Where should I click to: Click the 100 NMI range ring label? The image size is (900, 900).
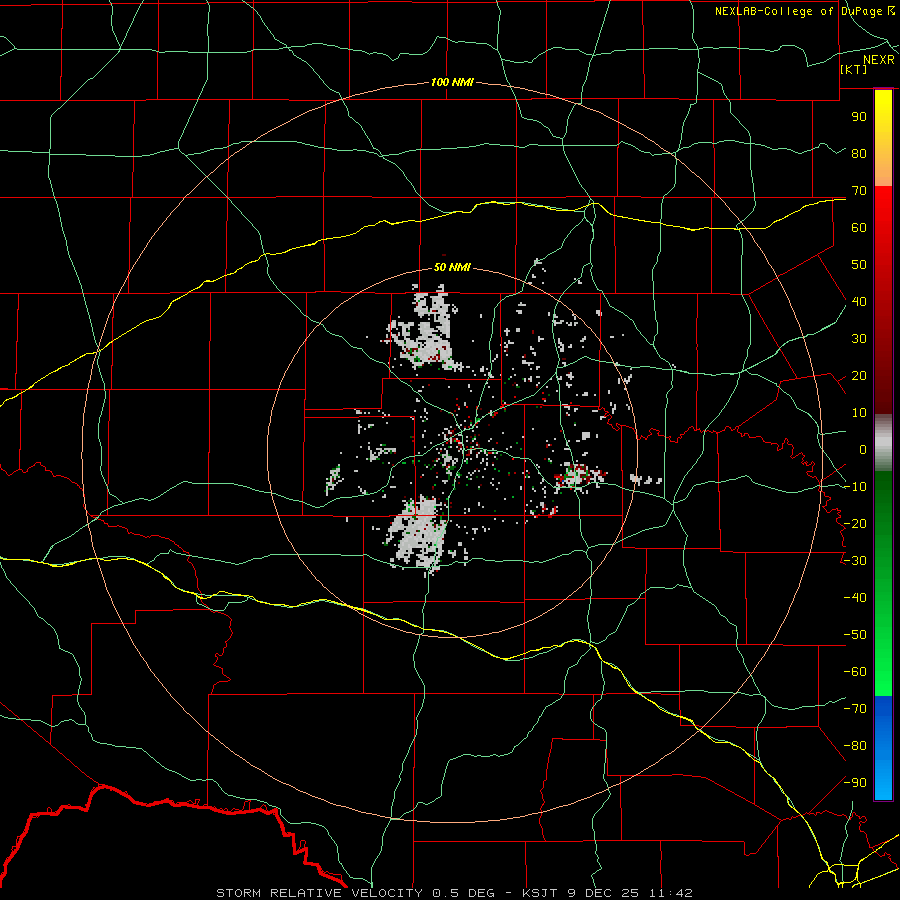(x=452, y=82)
